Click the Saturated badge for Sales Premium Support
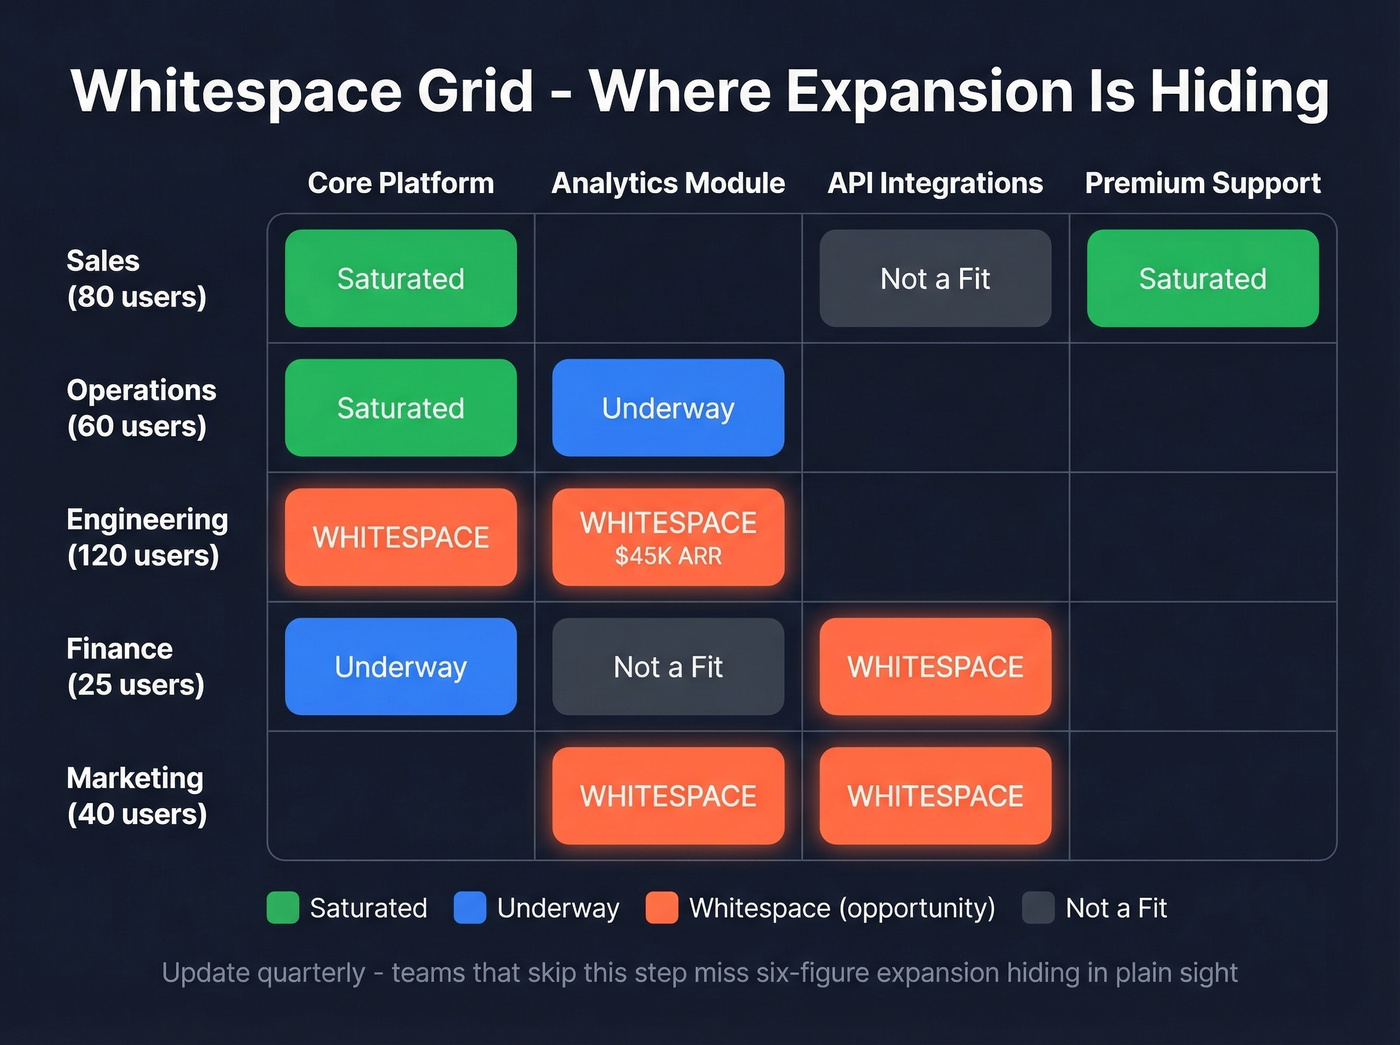Image resolution: width=1400 pixels, height=1045 pixels. tap(1202, 279)
